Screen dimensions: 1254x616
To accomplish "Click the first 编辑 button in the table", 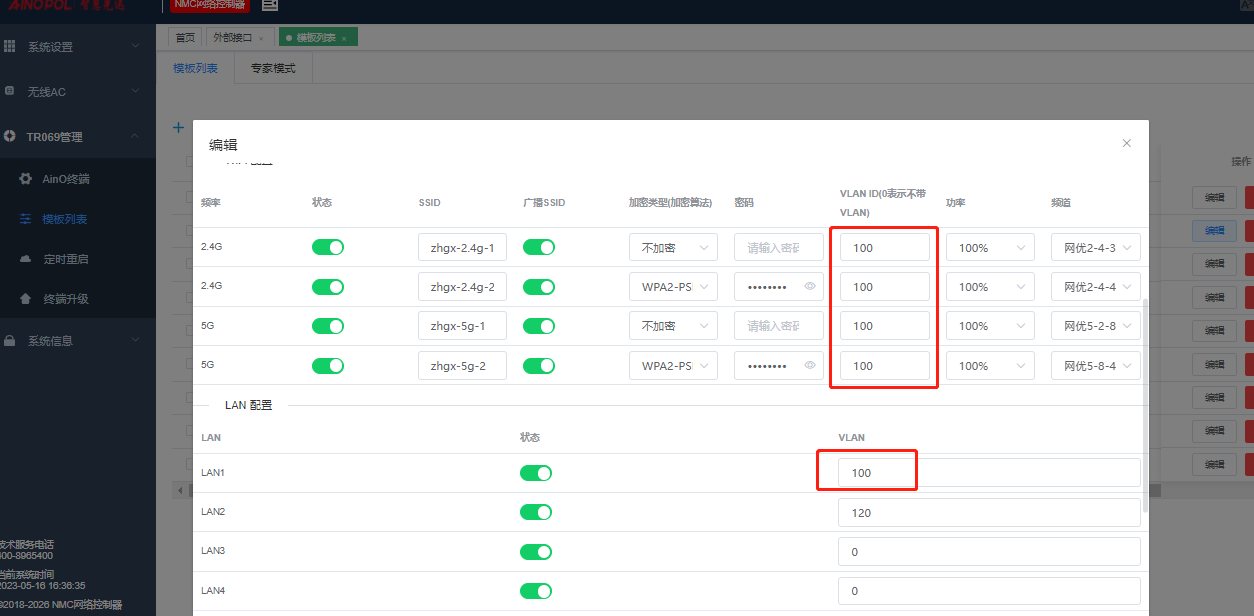I will click(x=1214, y=197).
